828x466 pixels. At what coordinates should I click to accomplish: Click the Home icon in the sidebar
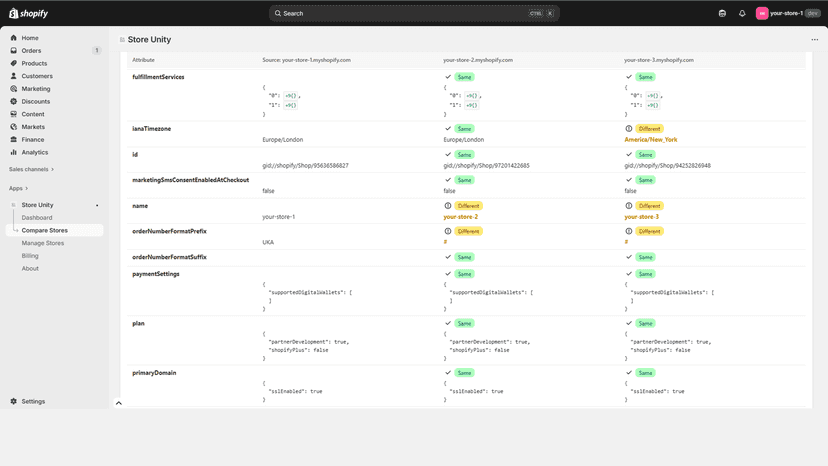point(14,38)
